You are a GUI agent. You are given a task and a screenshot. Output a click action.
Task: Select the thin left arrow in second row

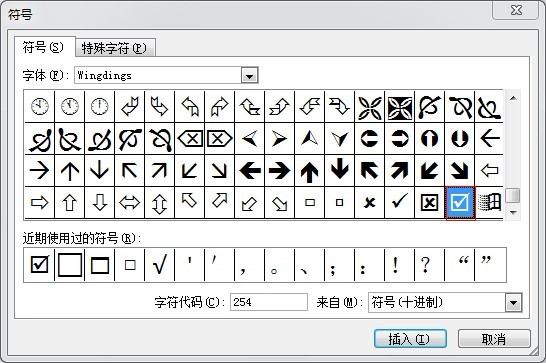(490, 138)
